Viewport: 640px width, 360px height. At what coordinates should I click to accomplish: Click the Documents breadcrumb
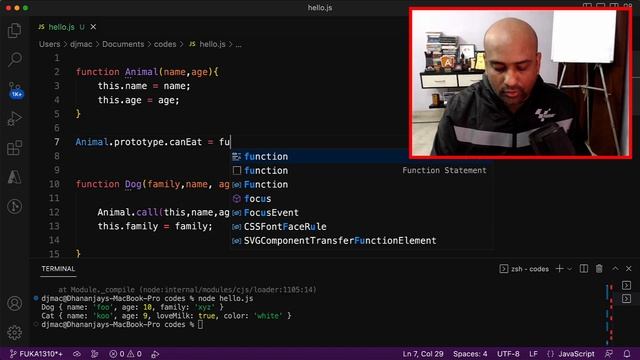pos(123,44)
